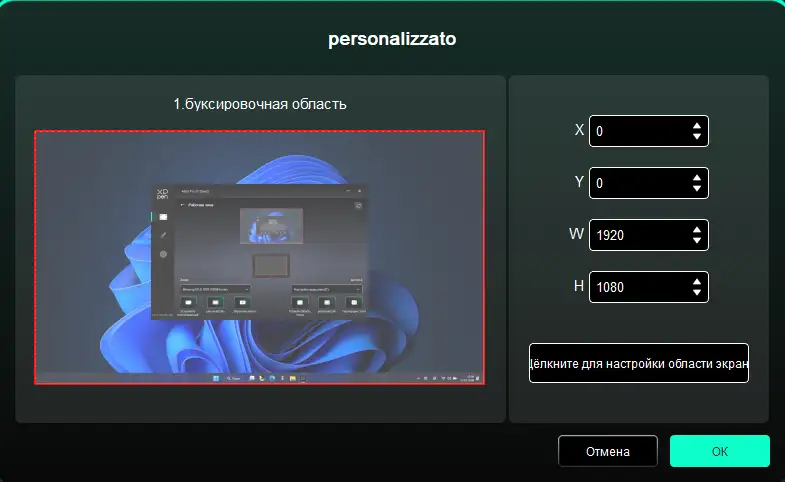Increase the X value with up arrow
Screen dimensions: 785x482
click(x=696, y=125)
